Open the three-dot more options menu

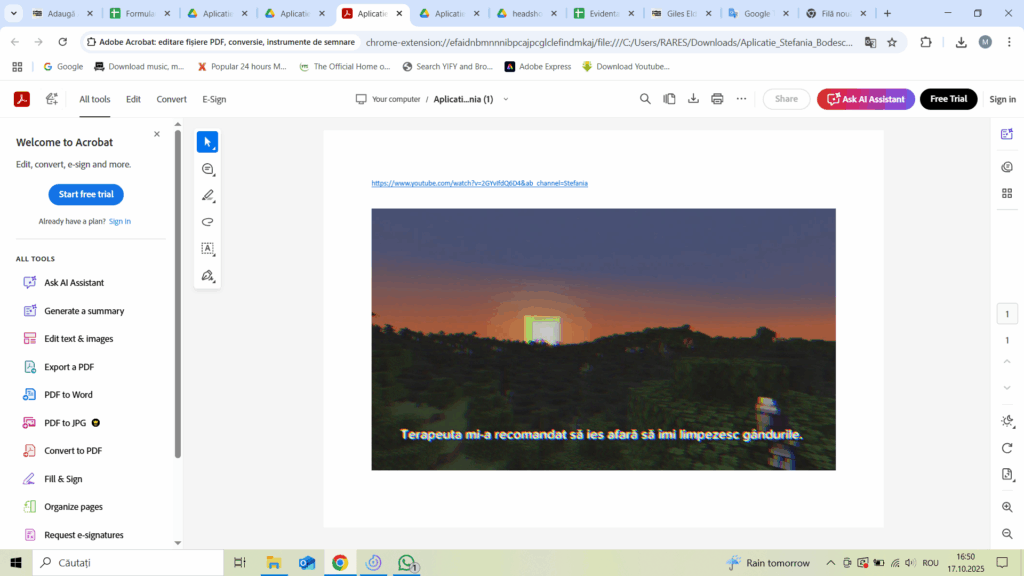(741, 99)
